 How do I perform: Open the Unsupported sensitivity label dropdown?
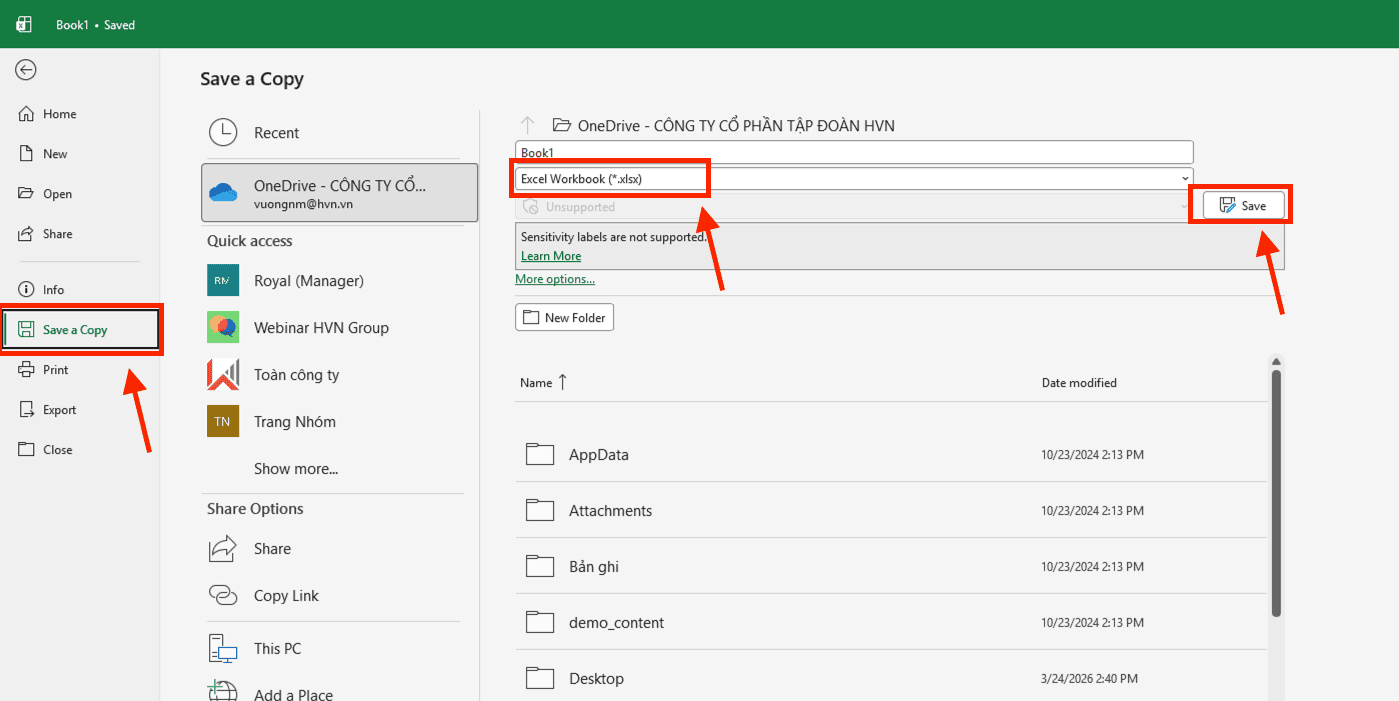click(x=1185, y=207)
